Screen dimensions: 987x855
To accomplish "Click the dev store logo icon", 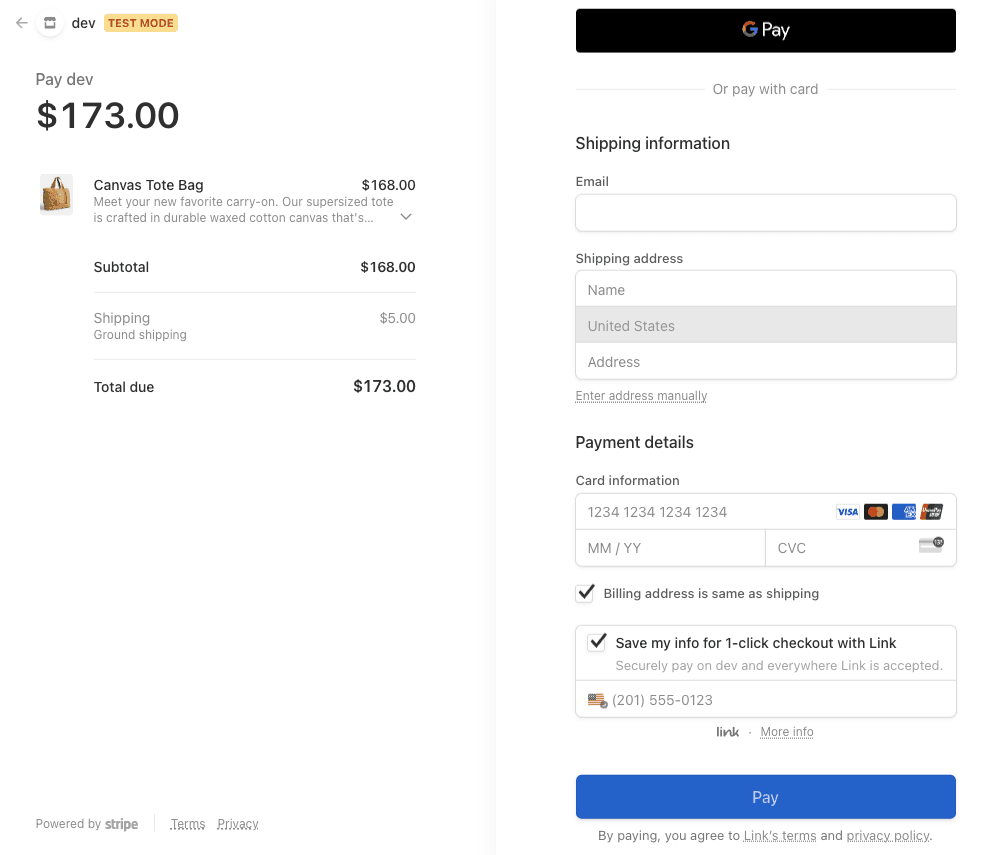I will point(48,22).
